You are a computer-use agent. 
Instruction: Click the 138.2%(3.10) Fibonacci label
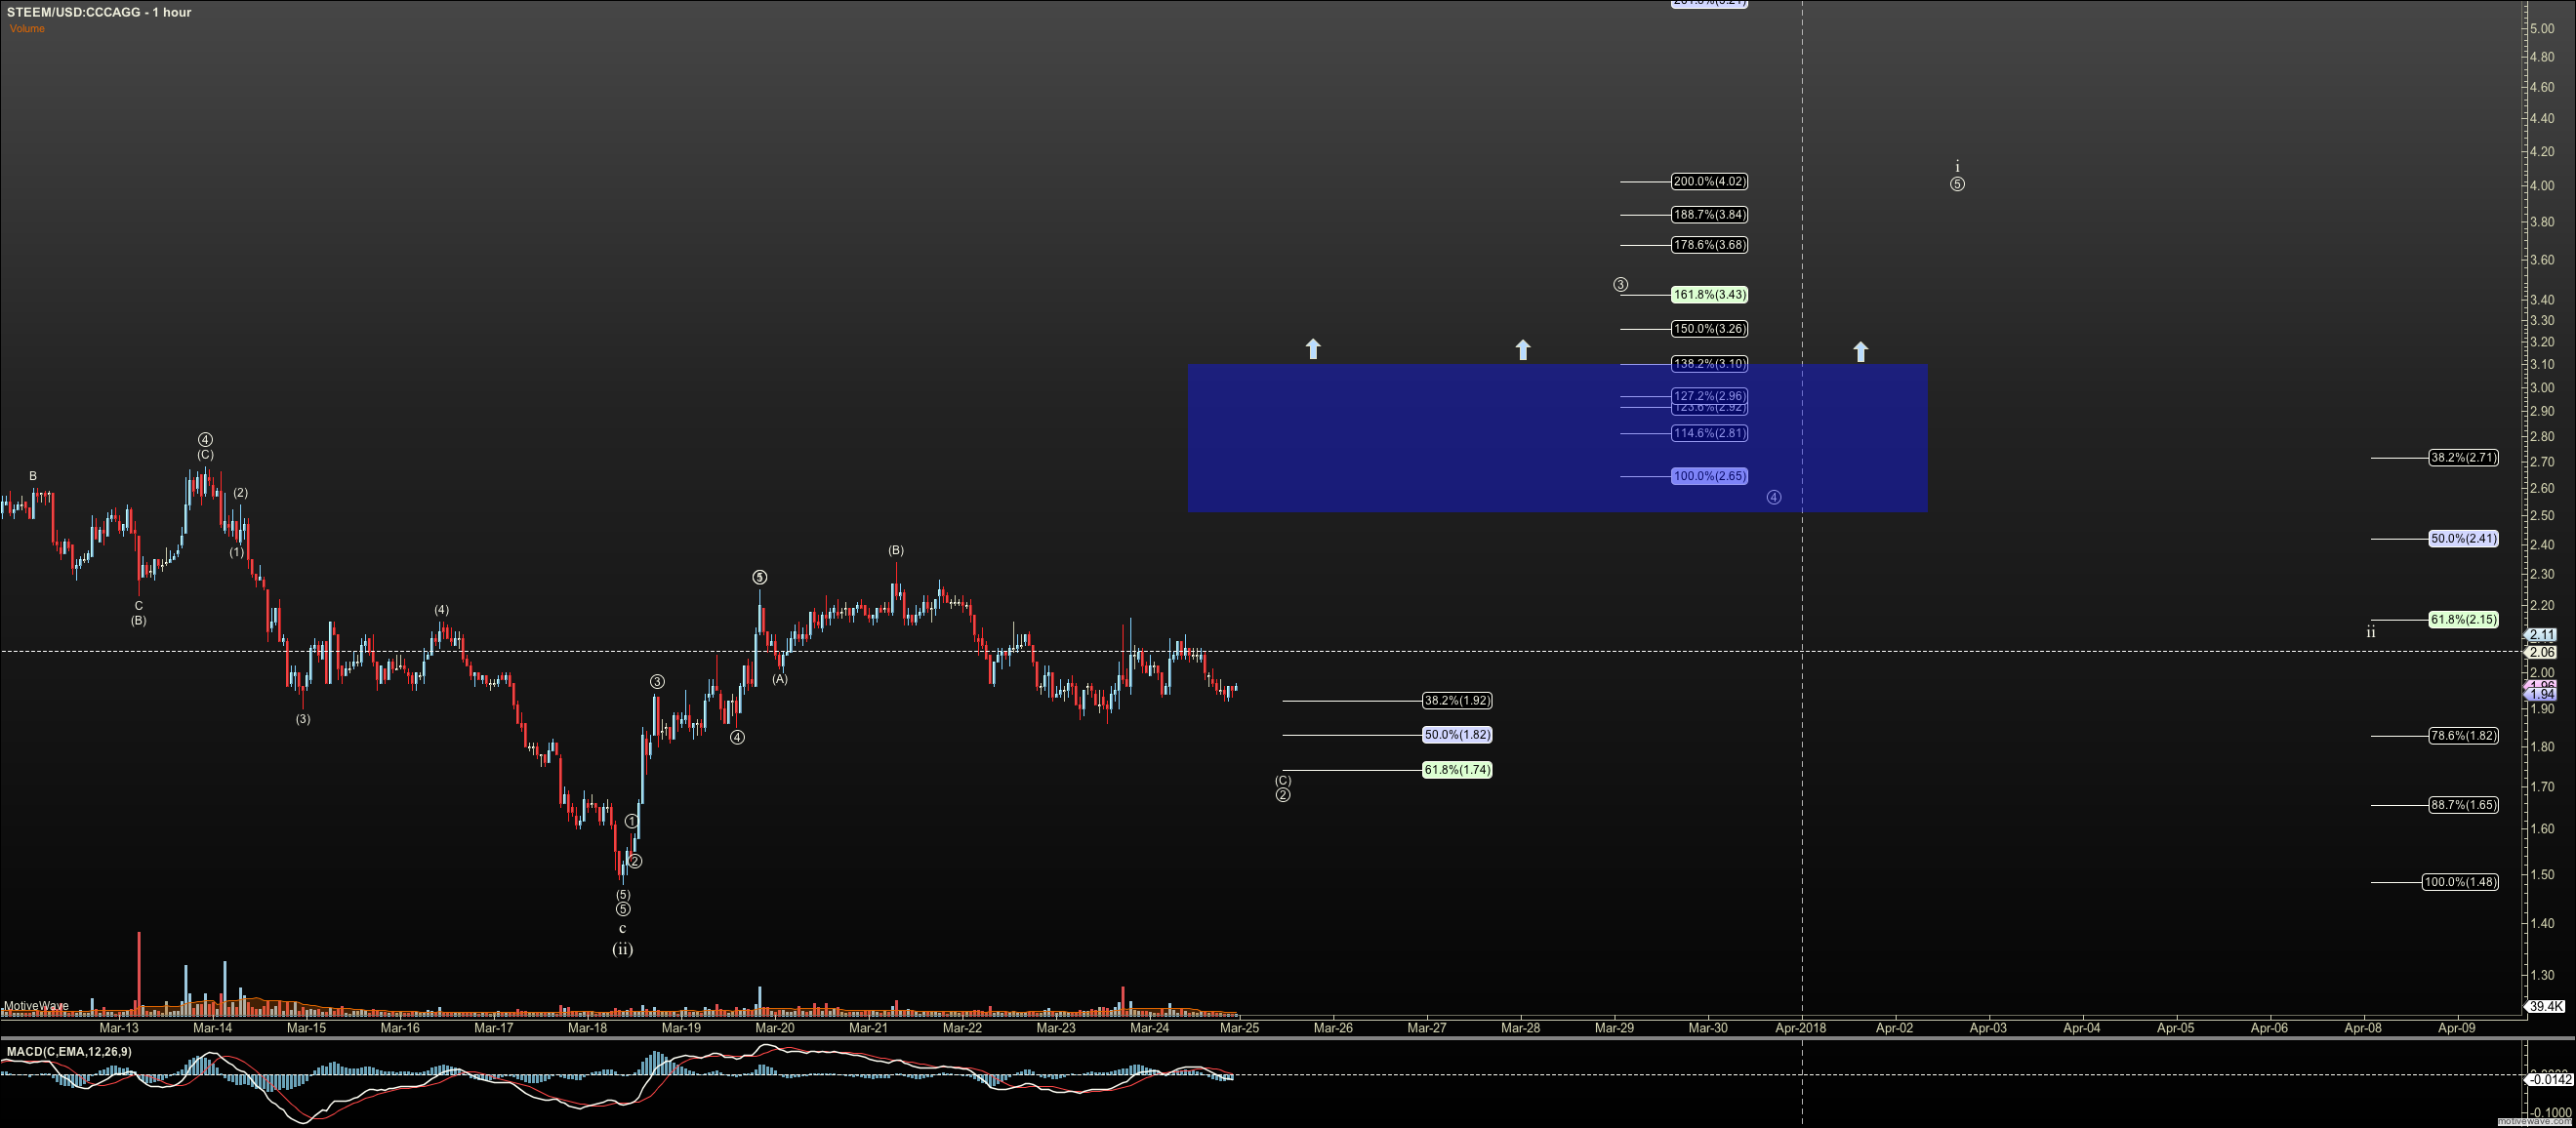(x=1710, y=364)
